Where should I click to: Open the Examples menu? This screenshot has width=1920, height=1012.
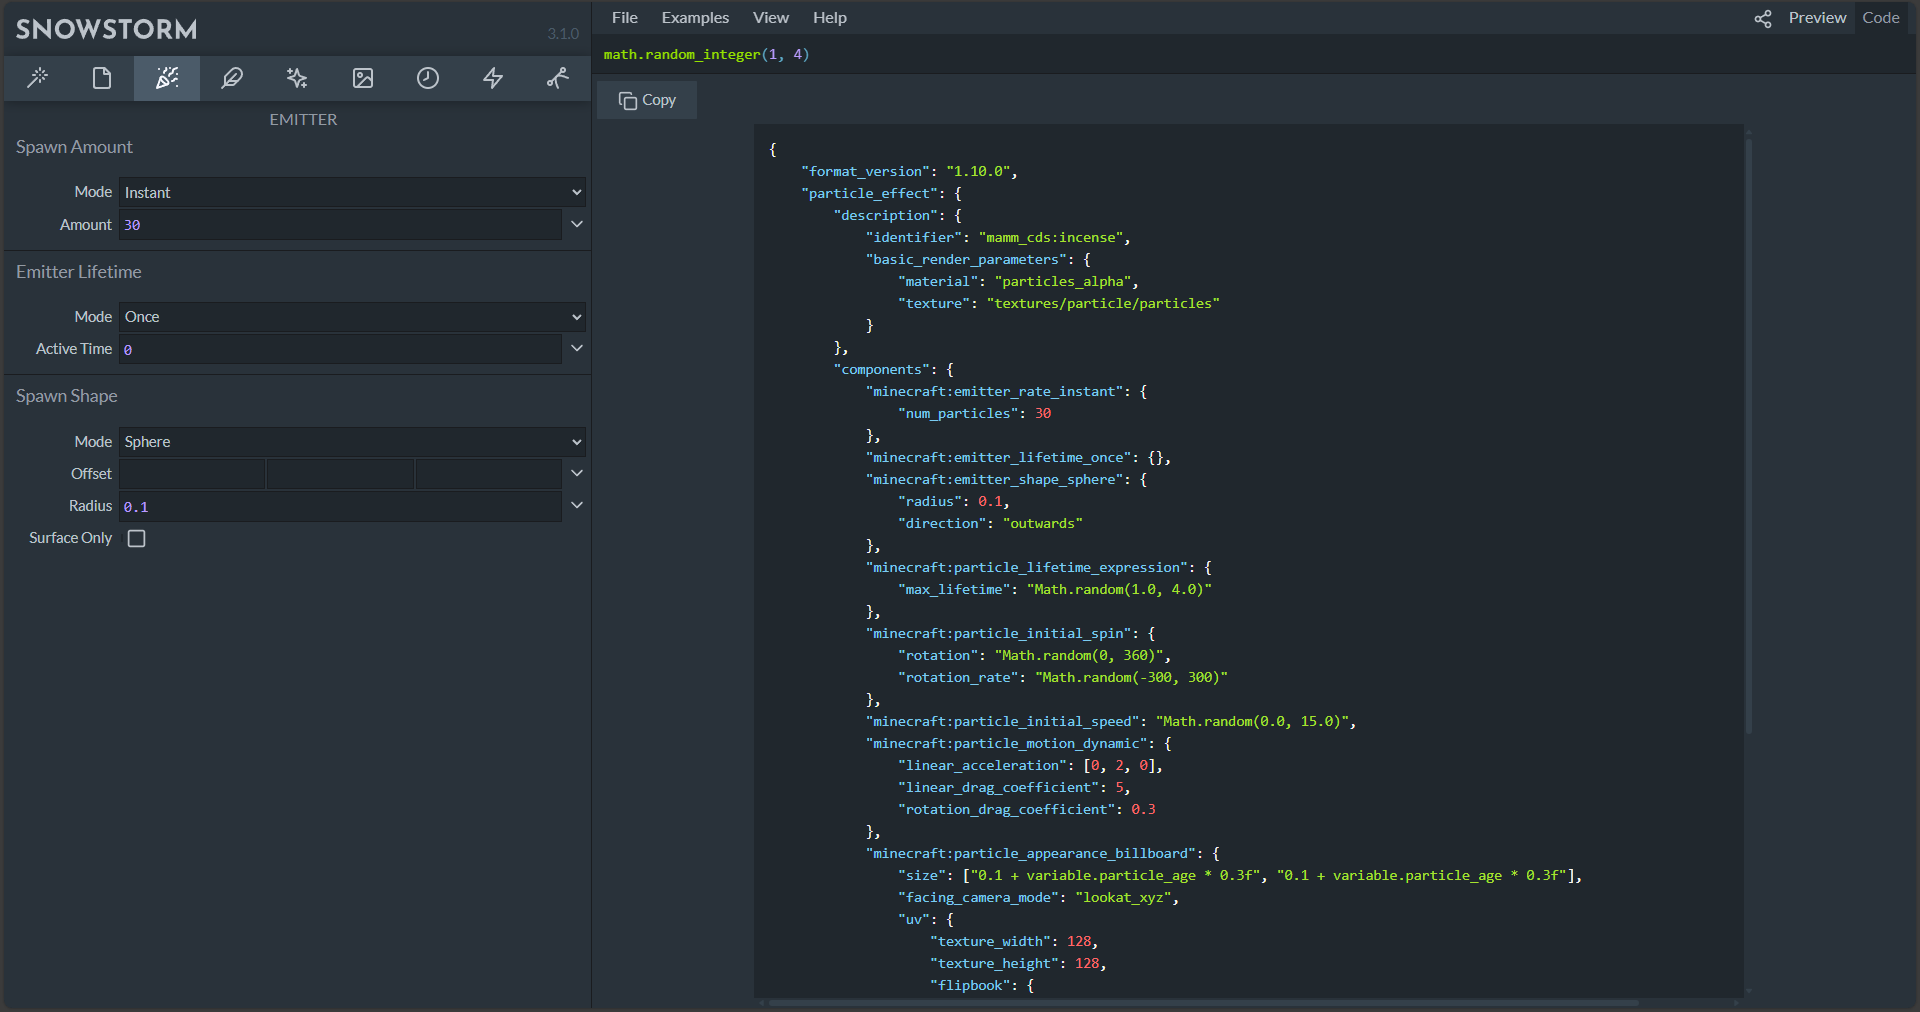(695, 18)
